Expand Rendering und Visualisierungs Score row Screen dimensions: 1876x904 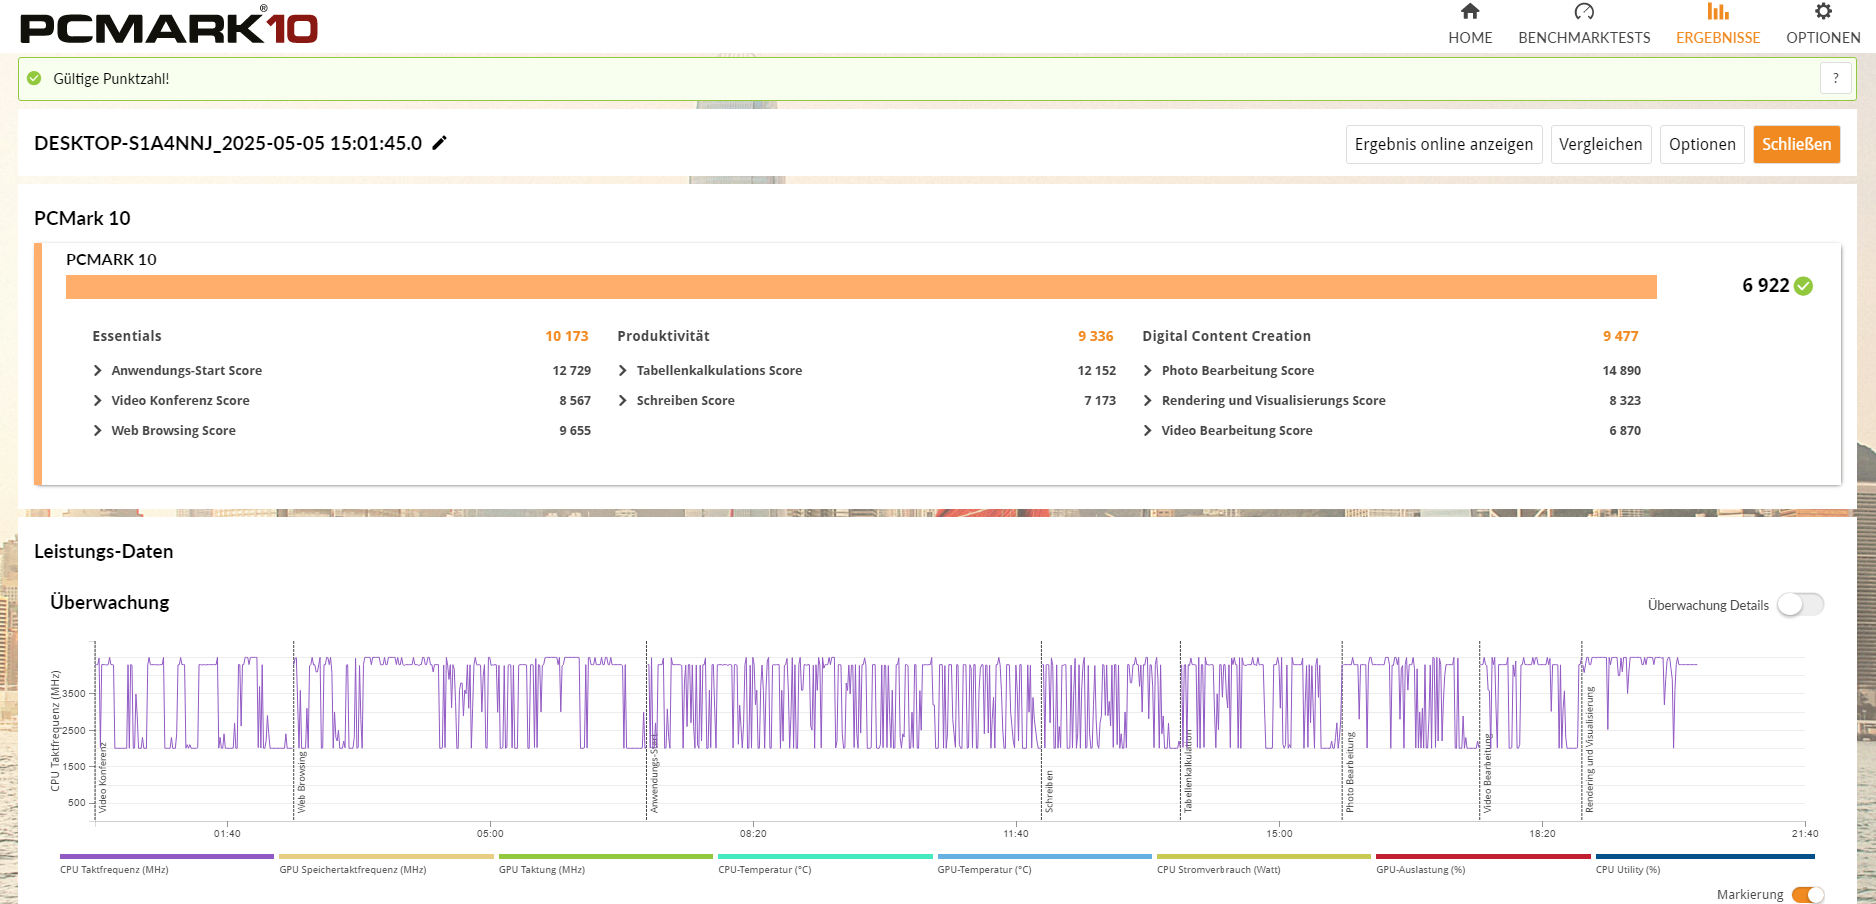tap(1147, 400)
